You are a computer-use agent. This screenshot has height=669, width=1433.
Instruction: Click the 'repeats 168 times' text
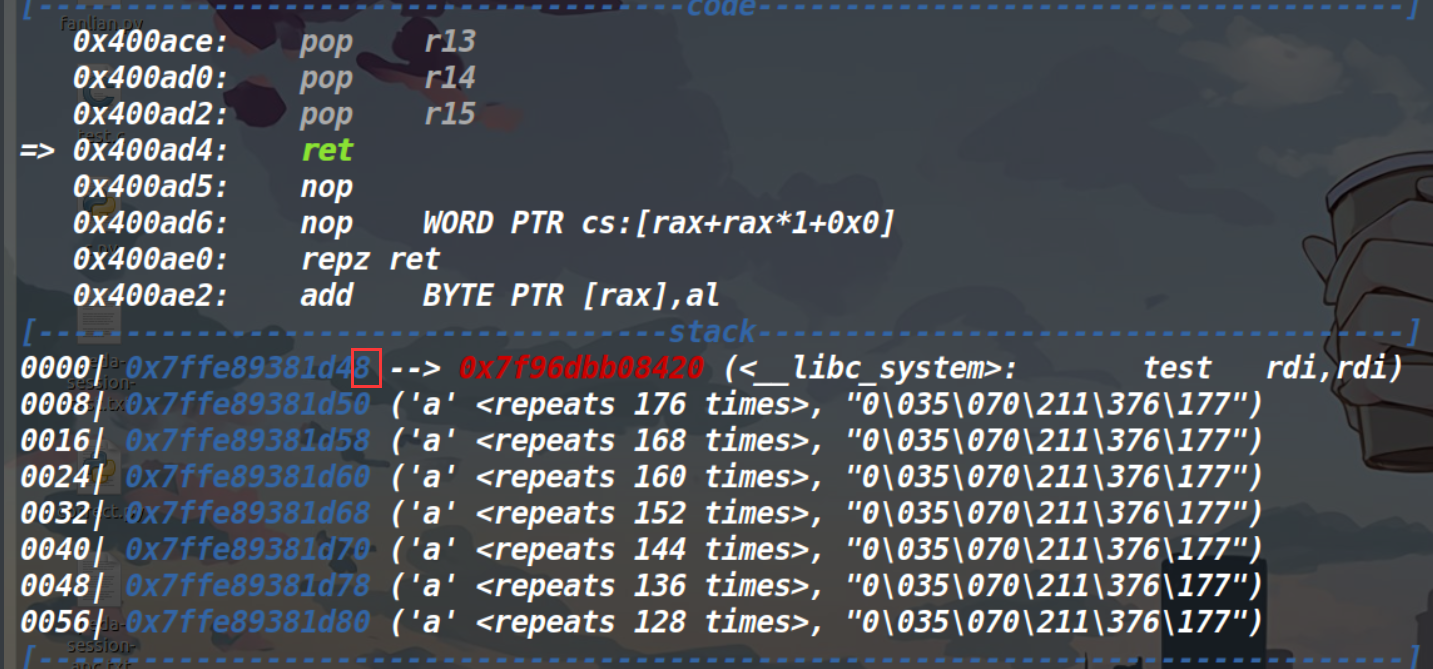pyautogui.click(x=650, y=441)
